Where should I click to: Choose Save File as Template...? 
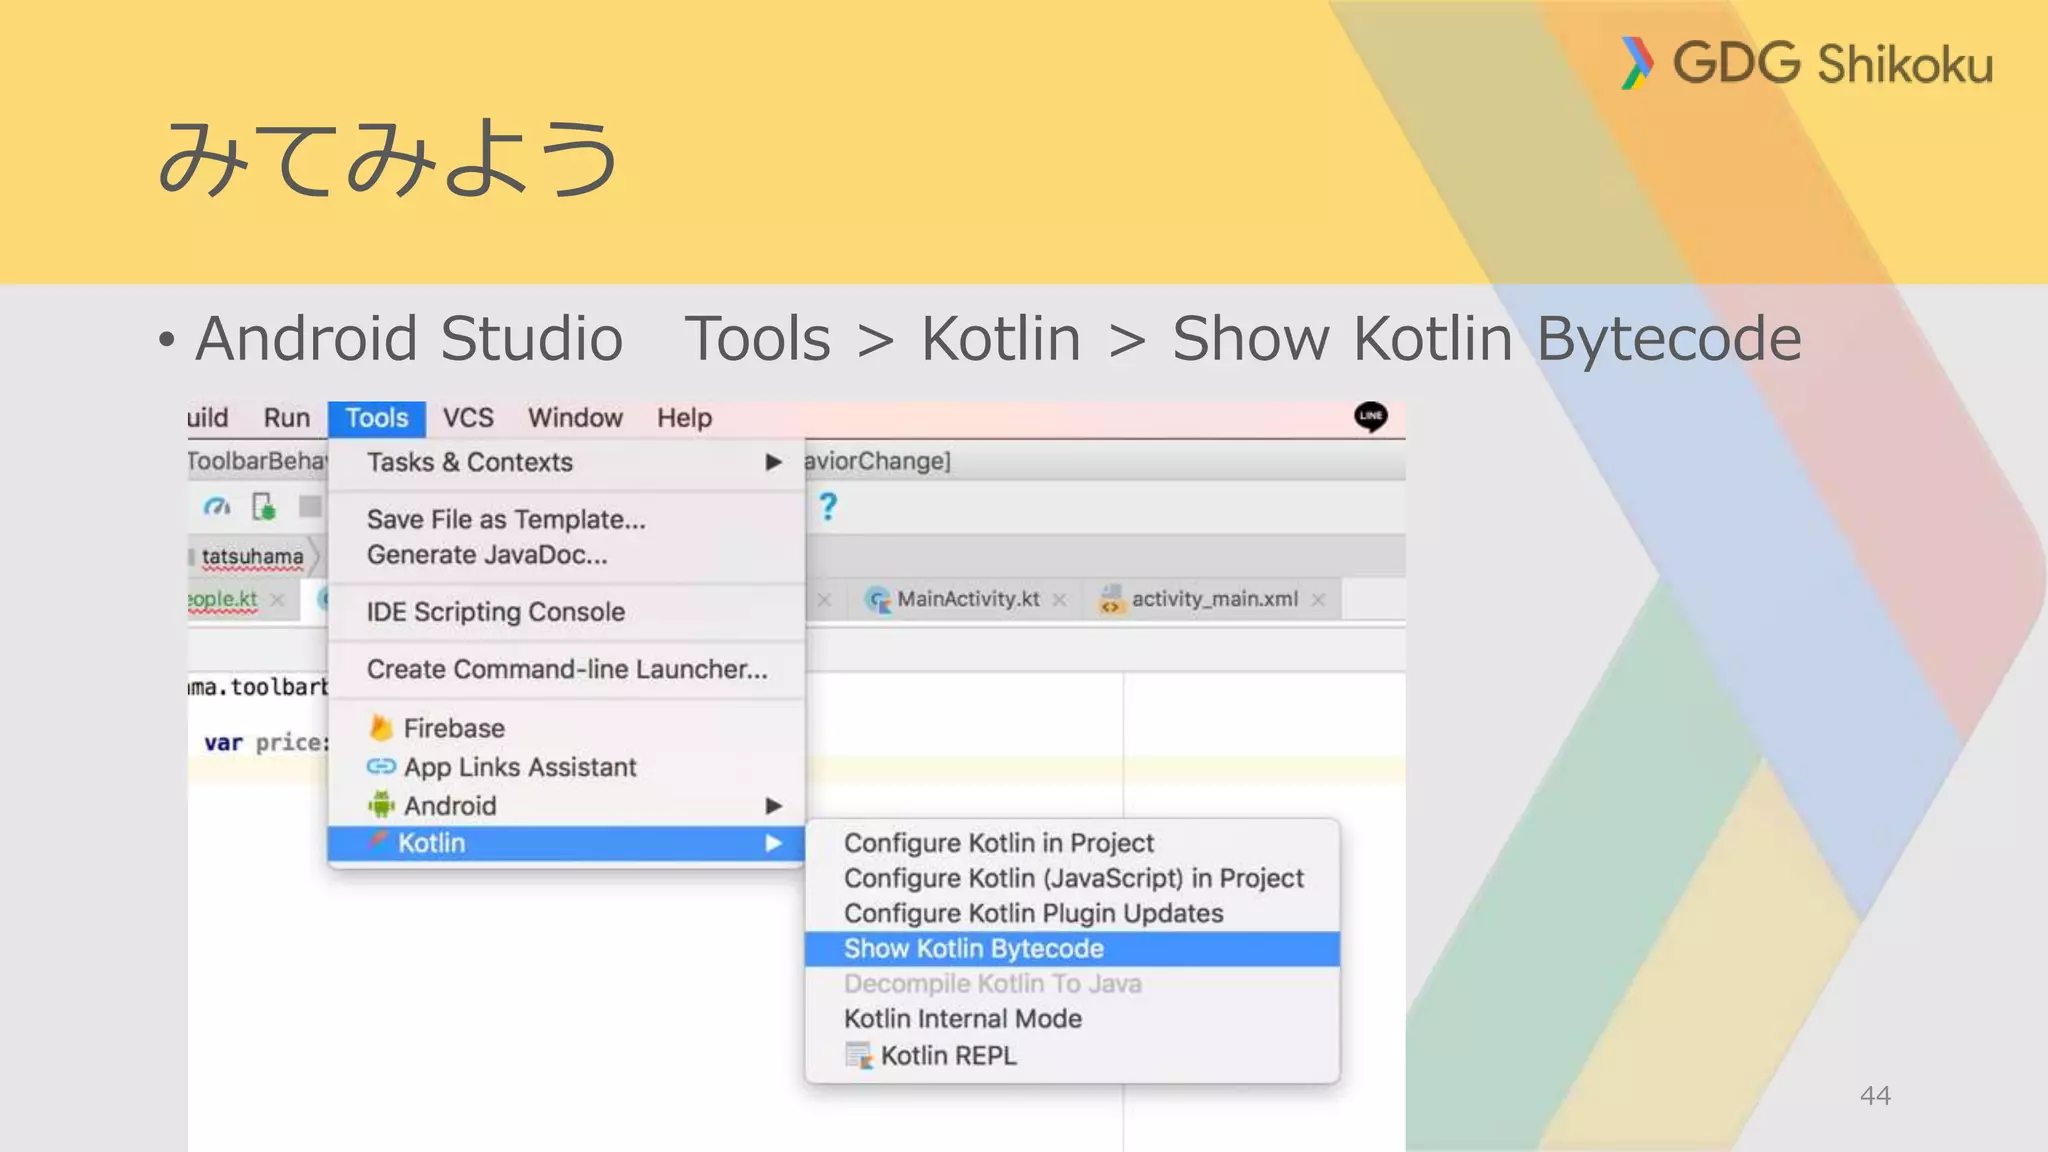click(566, 519)
